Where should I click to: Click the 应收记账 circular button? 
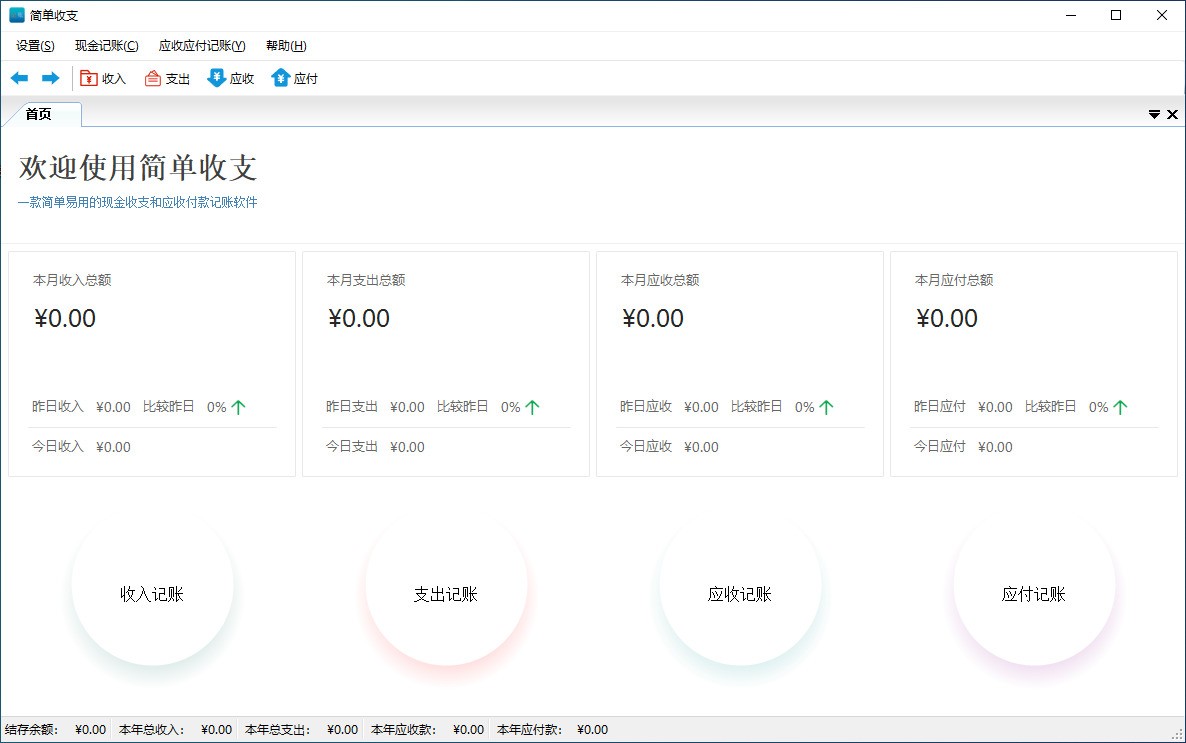point(739,593)
